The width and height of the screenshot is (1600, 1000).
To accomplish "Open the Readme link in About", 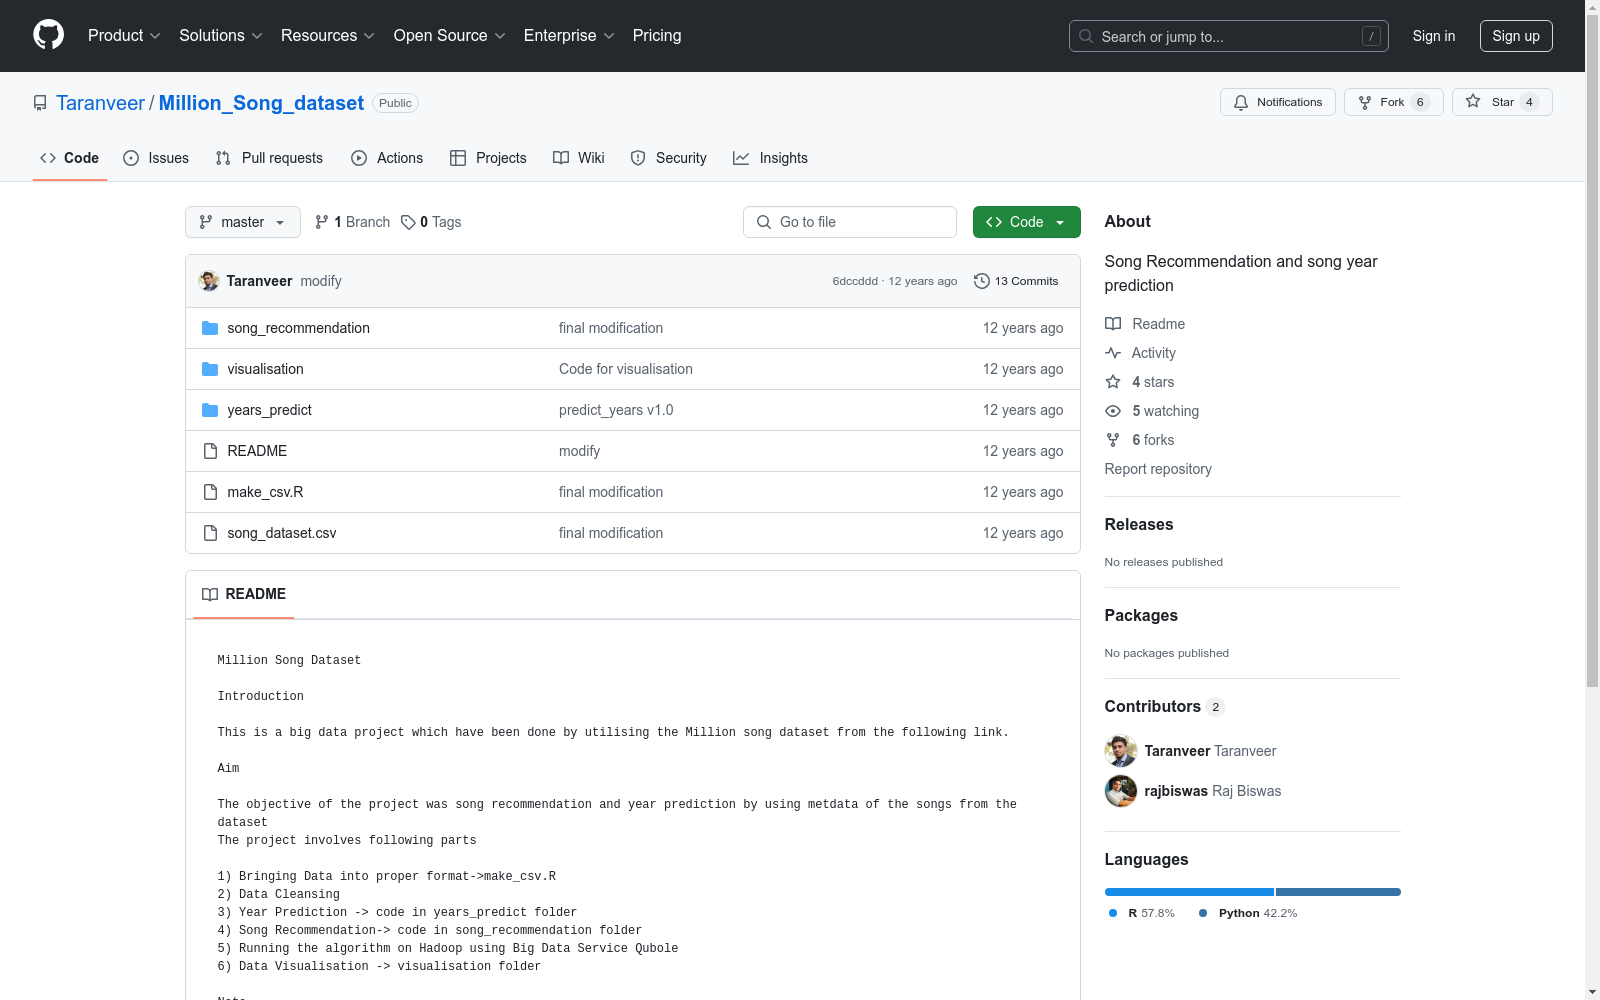I will click(1145, 324).
